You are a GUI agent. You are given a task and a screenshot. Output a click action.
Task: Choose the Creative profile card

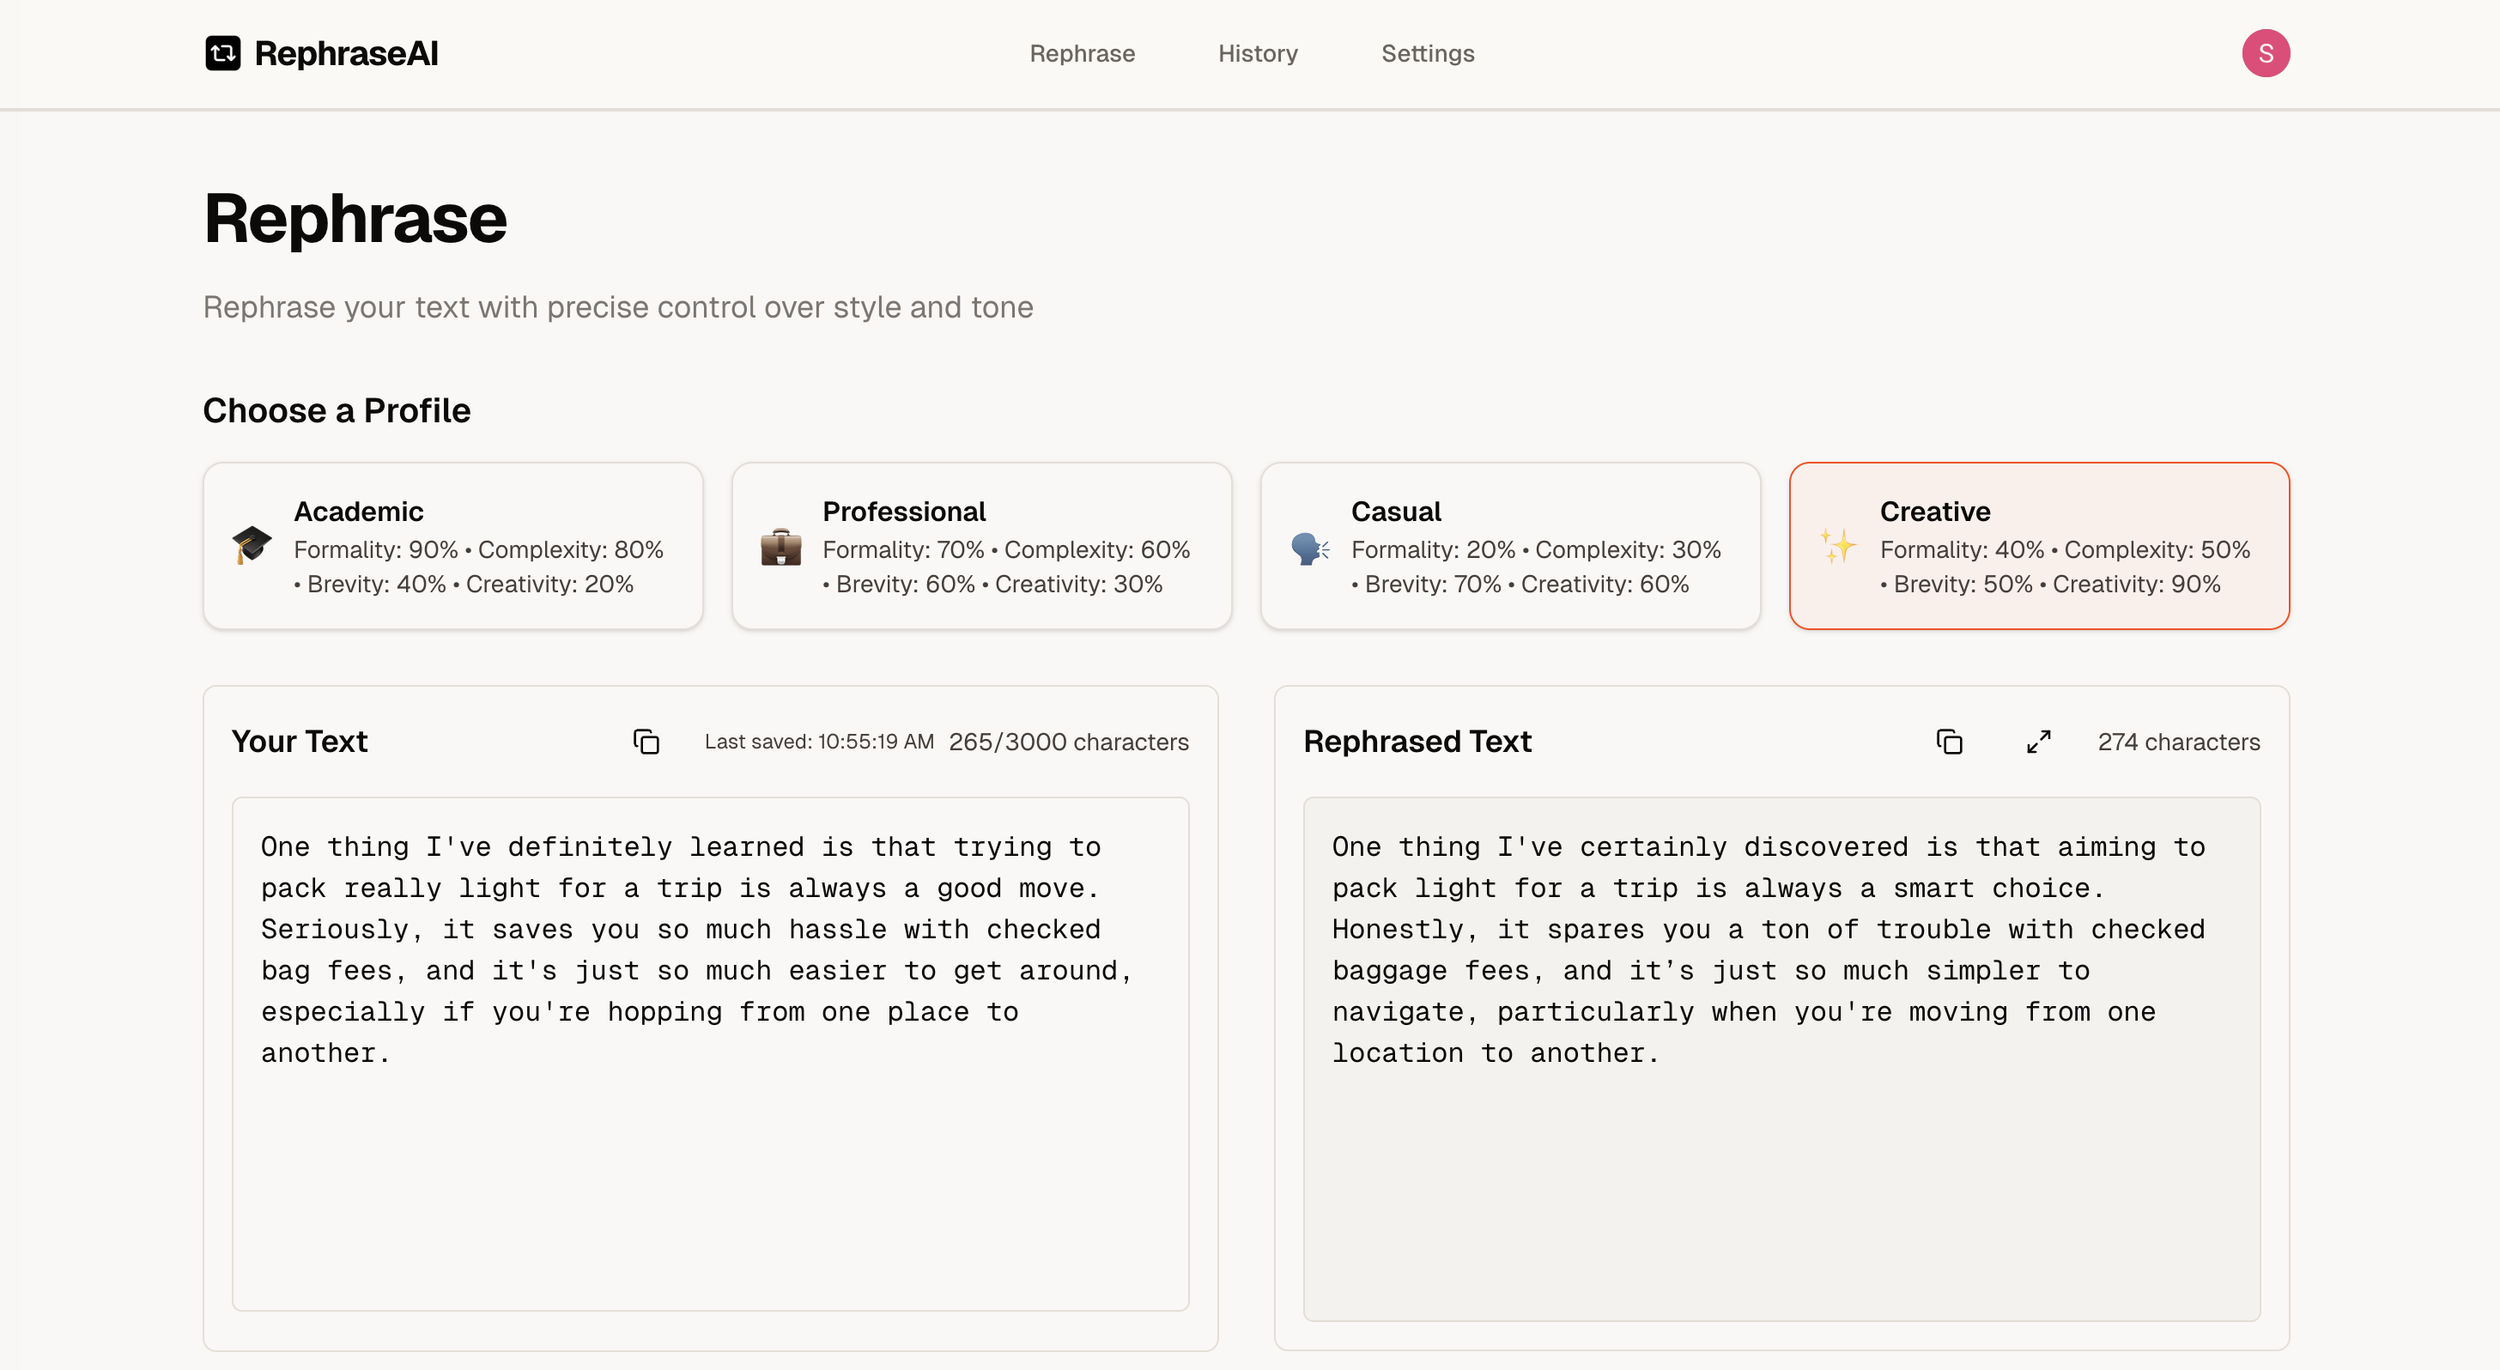coord(2039,546)
